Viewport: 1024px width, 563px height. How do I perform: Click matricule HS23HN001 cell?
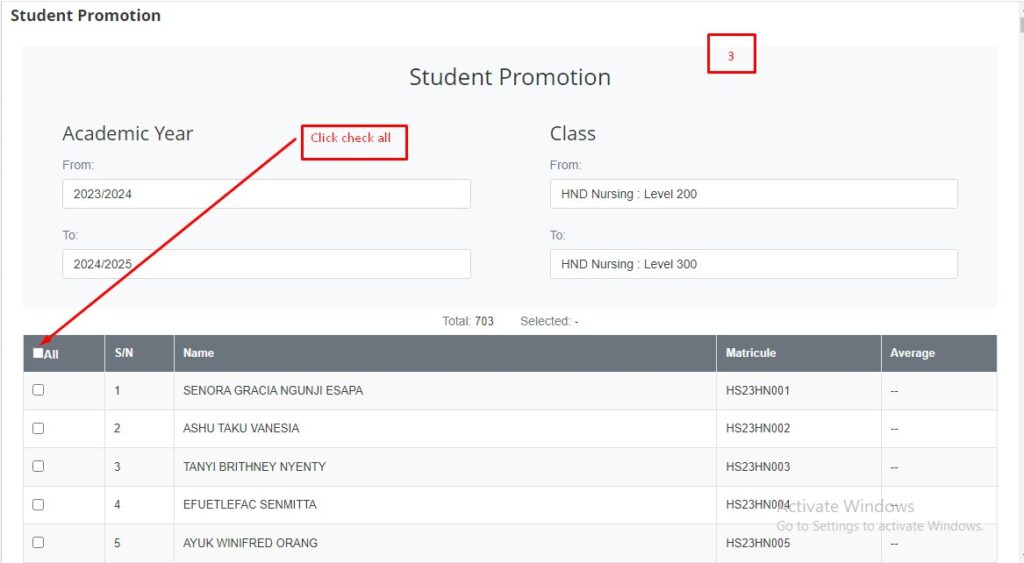(x=758, y=391)
